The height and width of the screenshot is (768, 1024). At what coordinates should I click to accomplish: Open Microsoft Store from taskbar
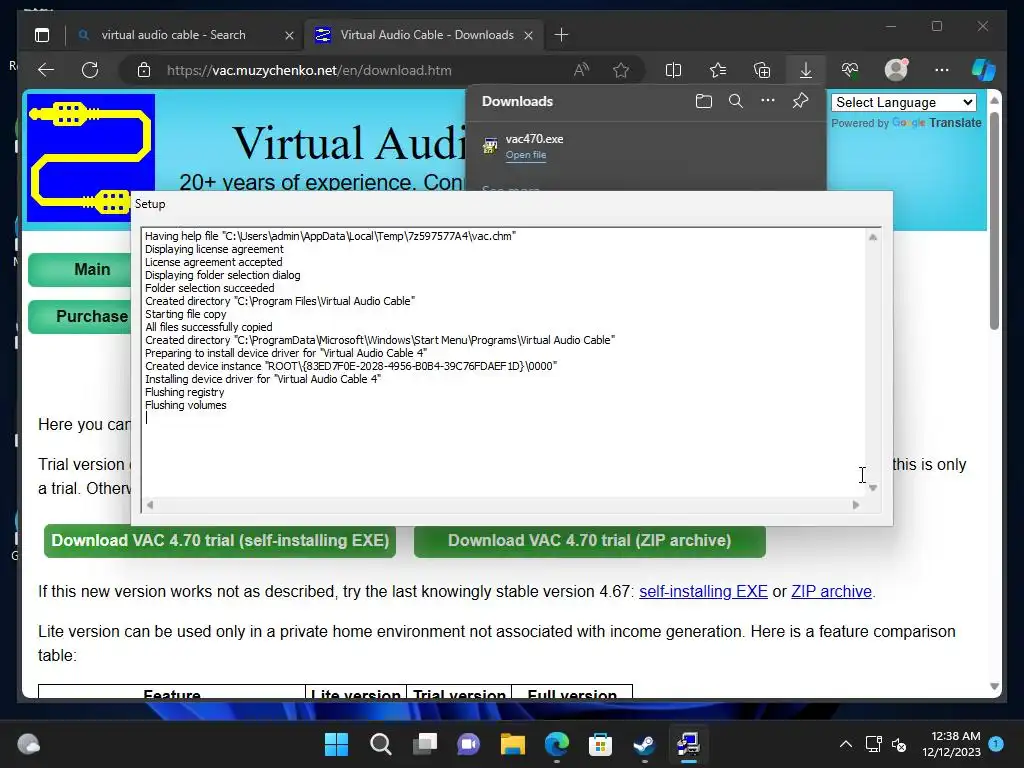(600, 744)
